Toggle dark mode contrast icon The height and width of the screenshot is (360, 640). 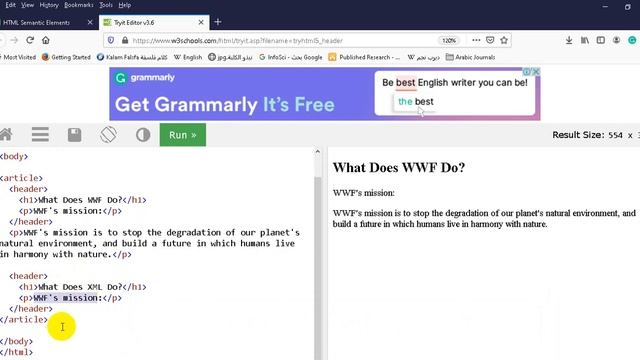tap(143, 135)
